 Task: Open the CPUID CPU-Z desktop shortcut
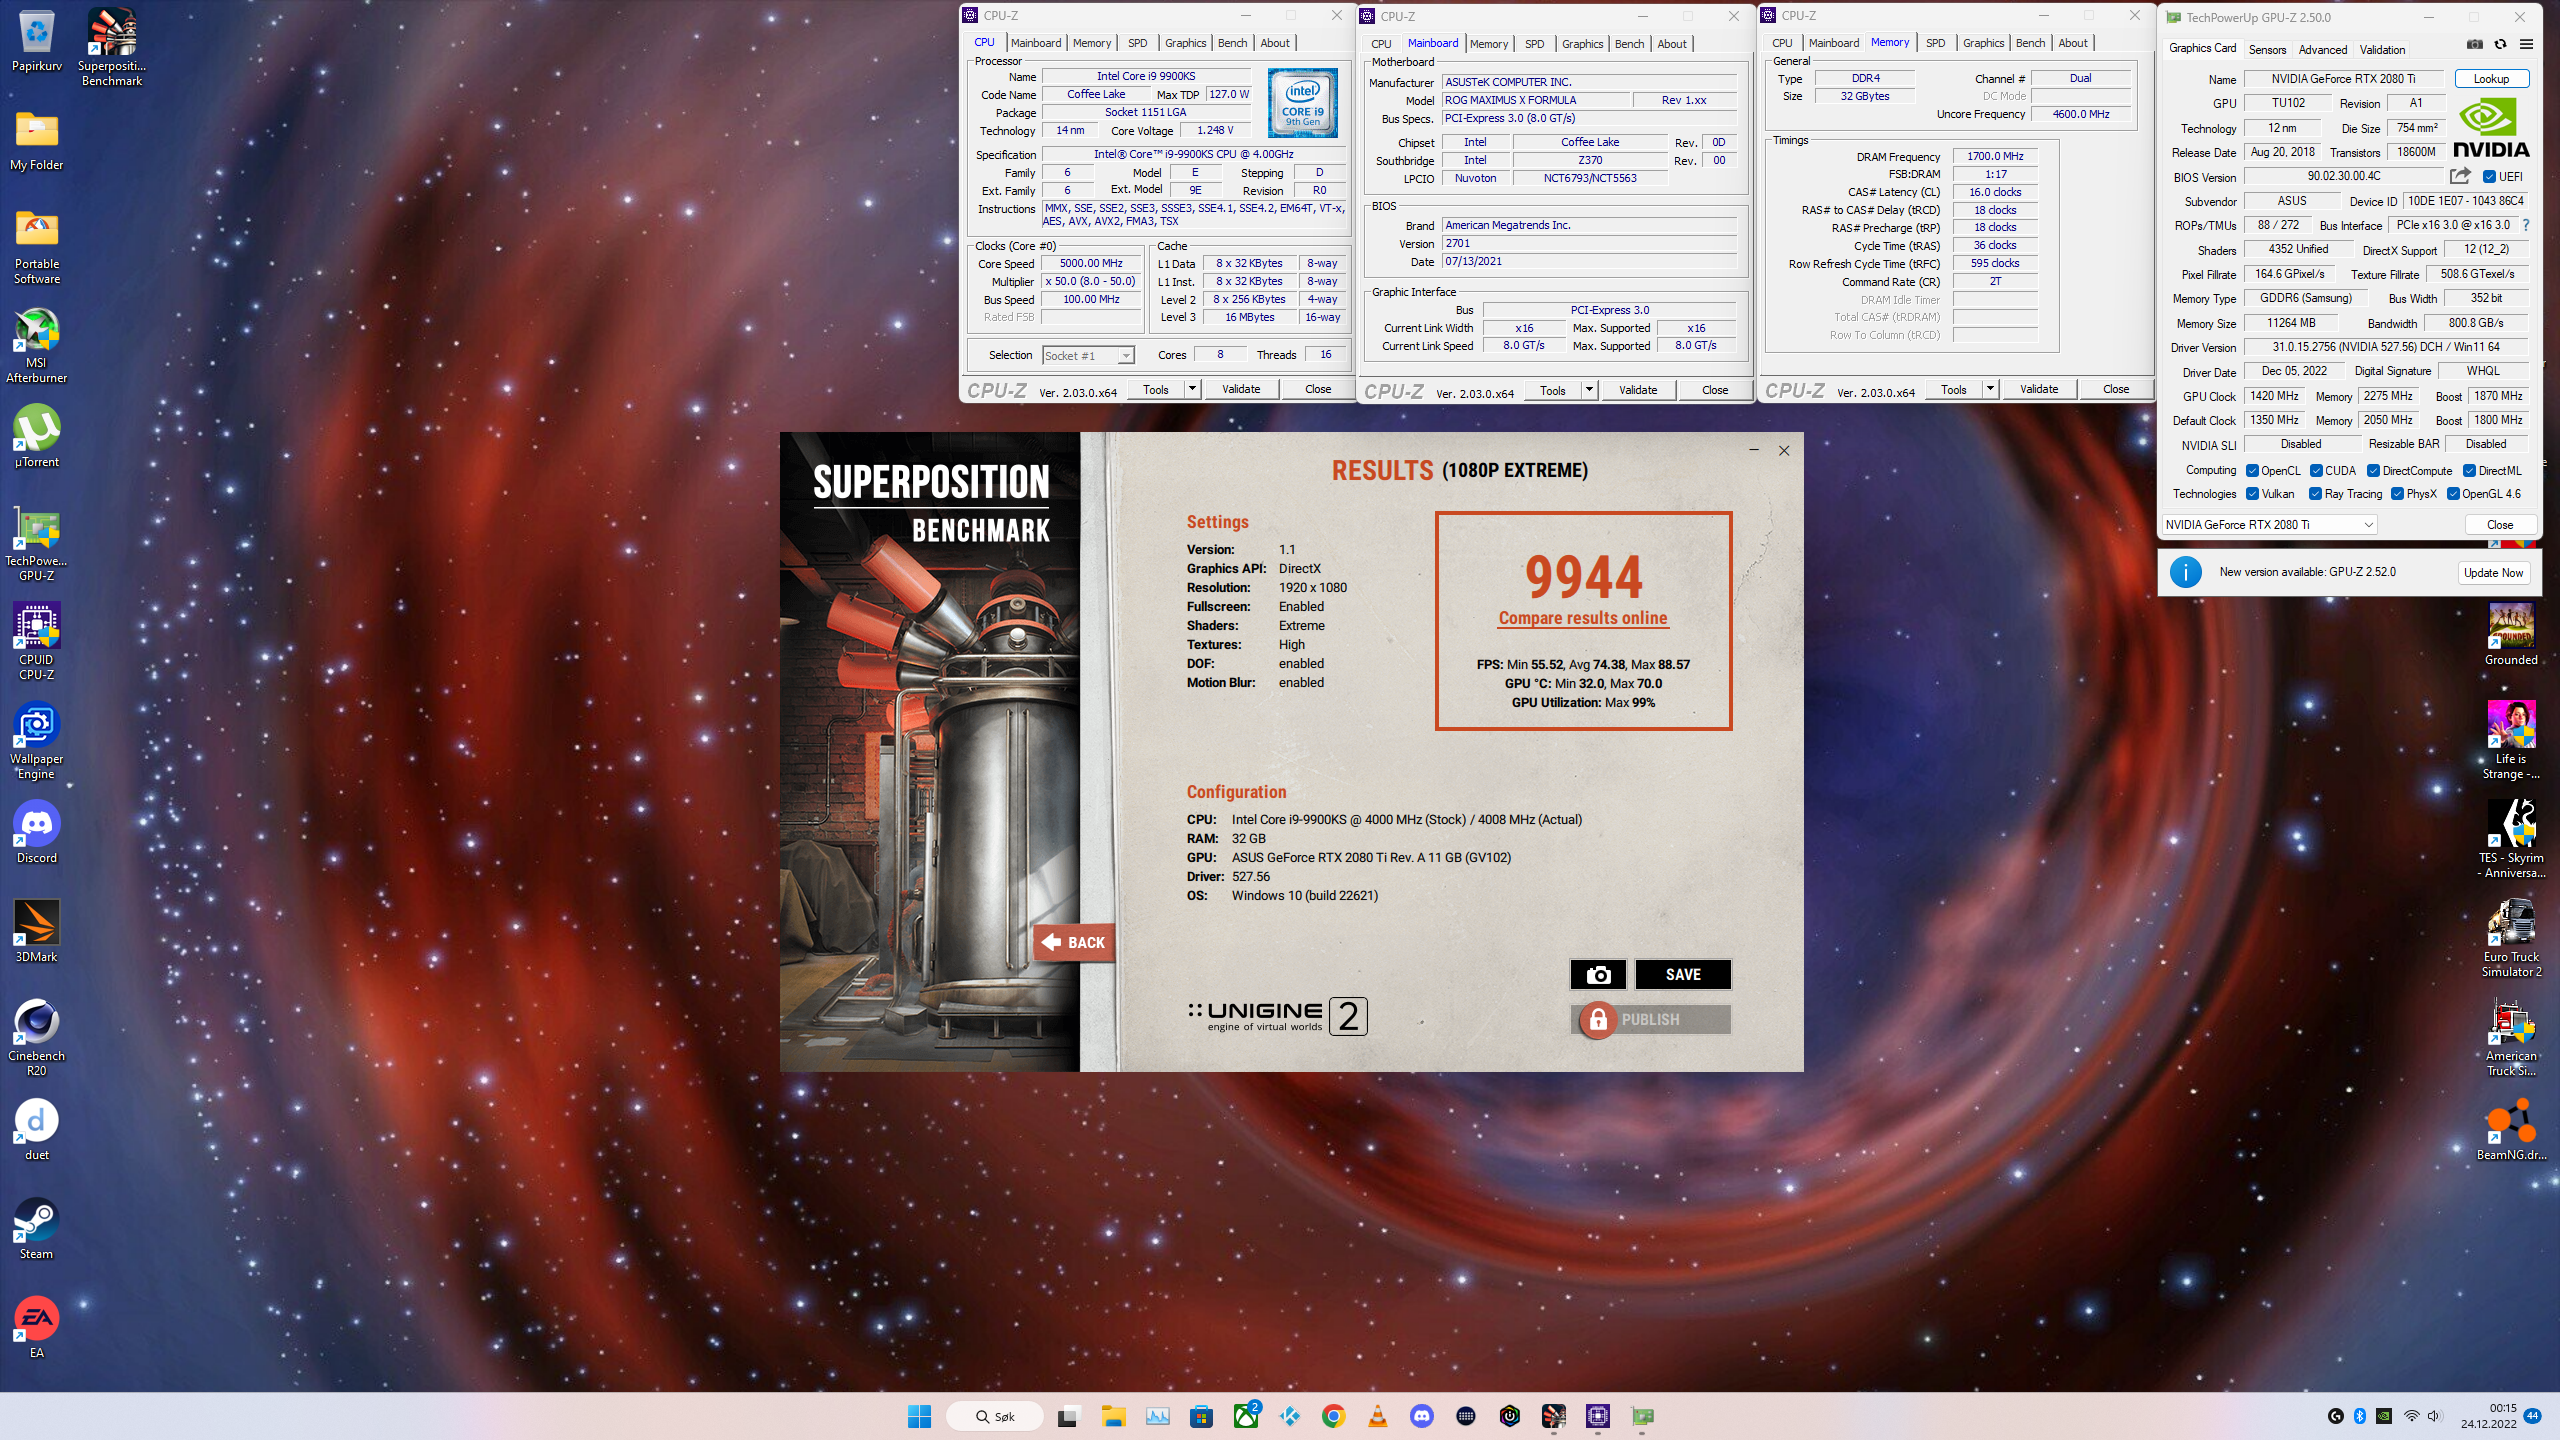pyautogui.click(x=37, y=642)
